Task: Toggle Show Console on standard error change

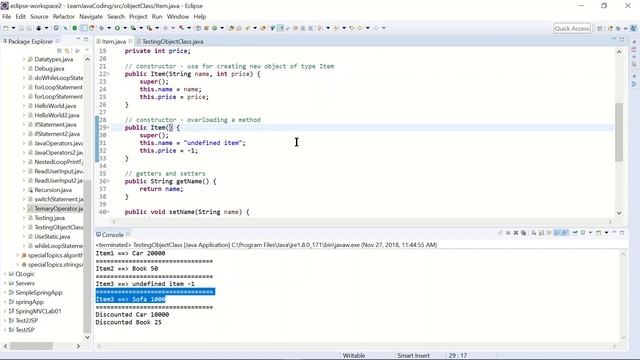Action: point(565,233)
